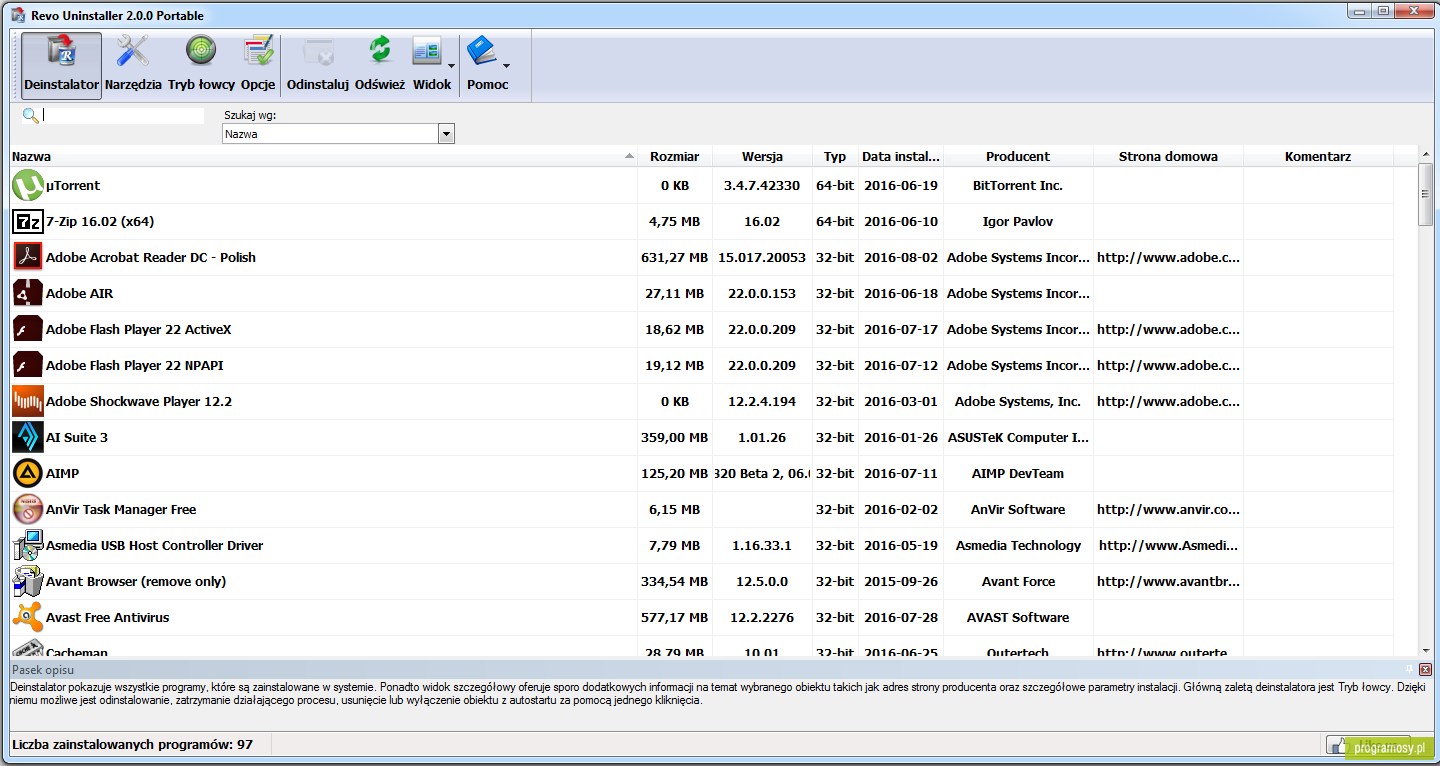Image resolution: width=1440 pixels, height=766 pixels.
Task: Click the Widok view icon
Action: tap(427, 50)
